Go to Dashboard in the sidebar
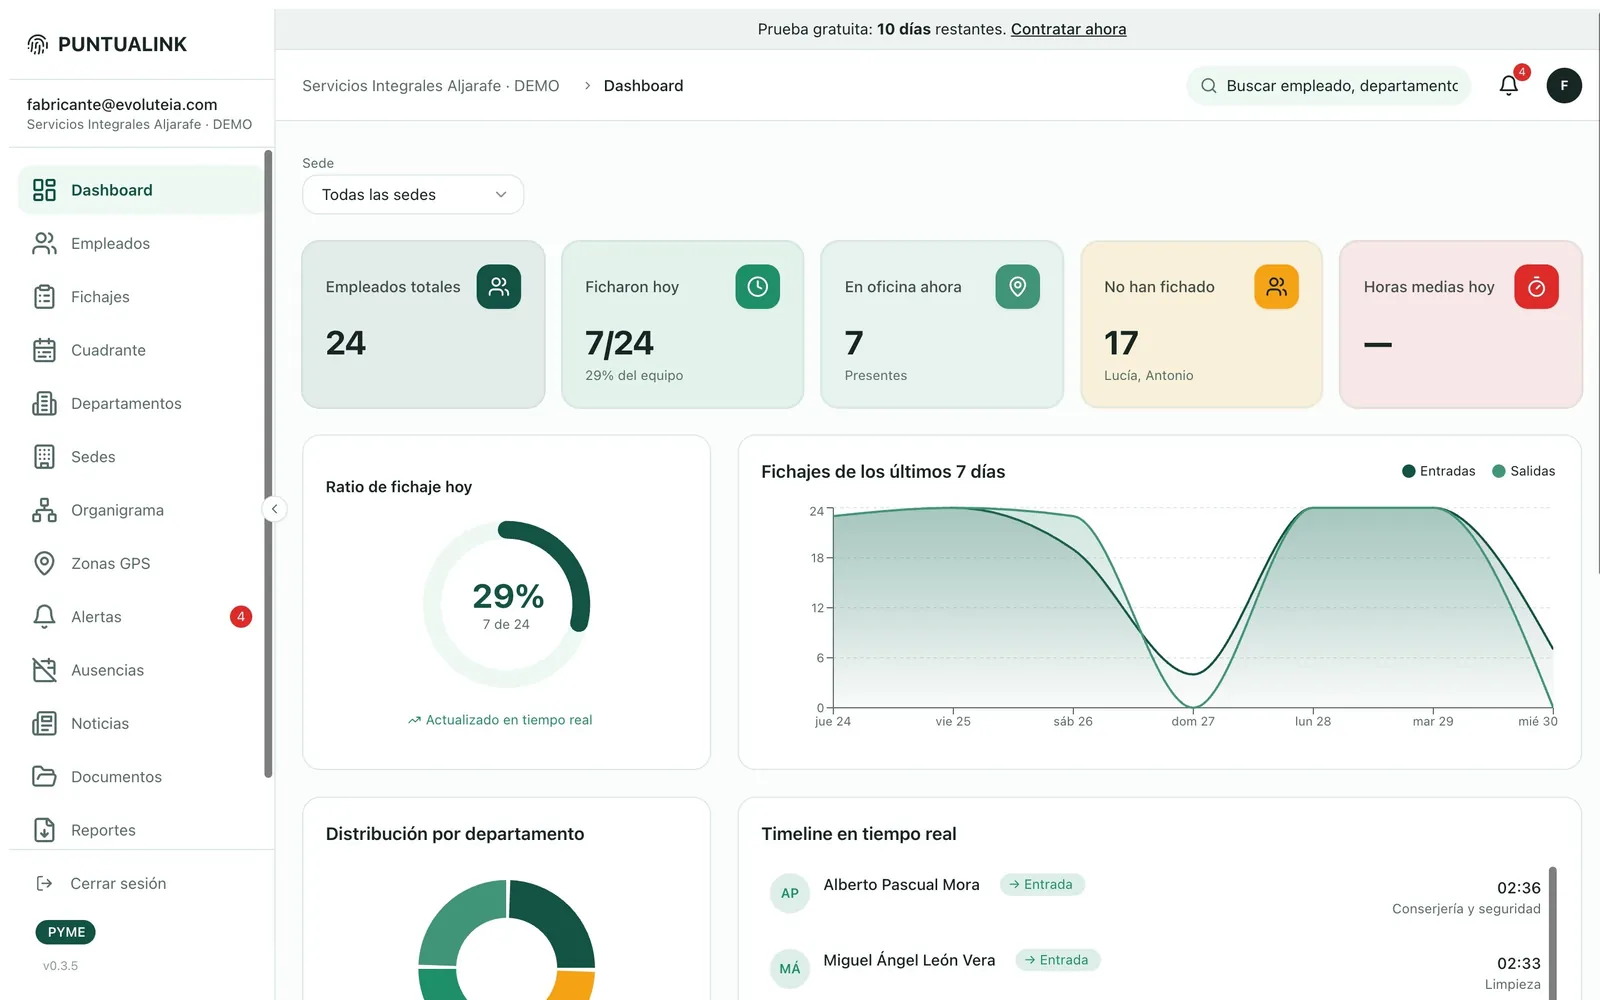The image size is (1600, 1000). (x=140, y=190)
